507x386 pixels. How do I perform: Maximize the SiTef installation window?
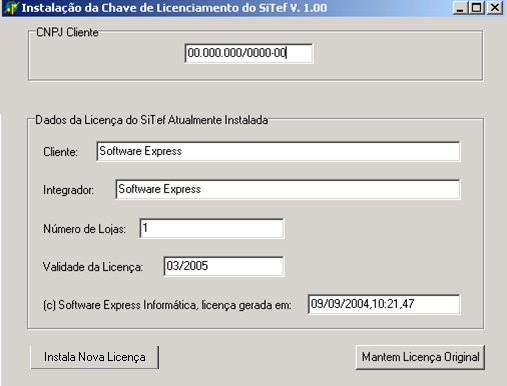pyautogui.click(x=477, y=8)
